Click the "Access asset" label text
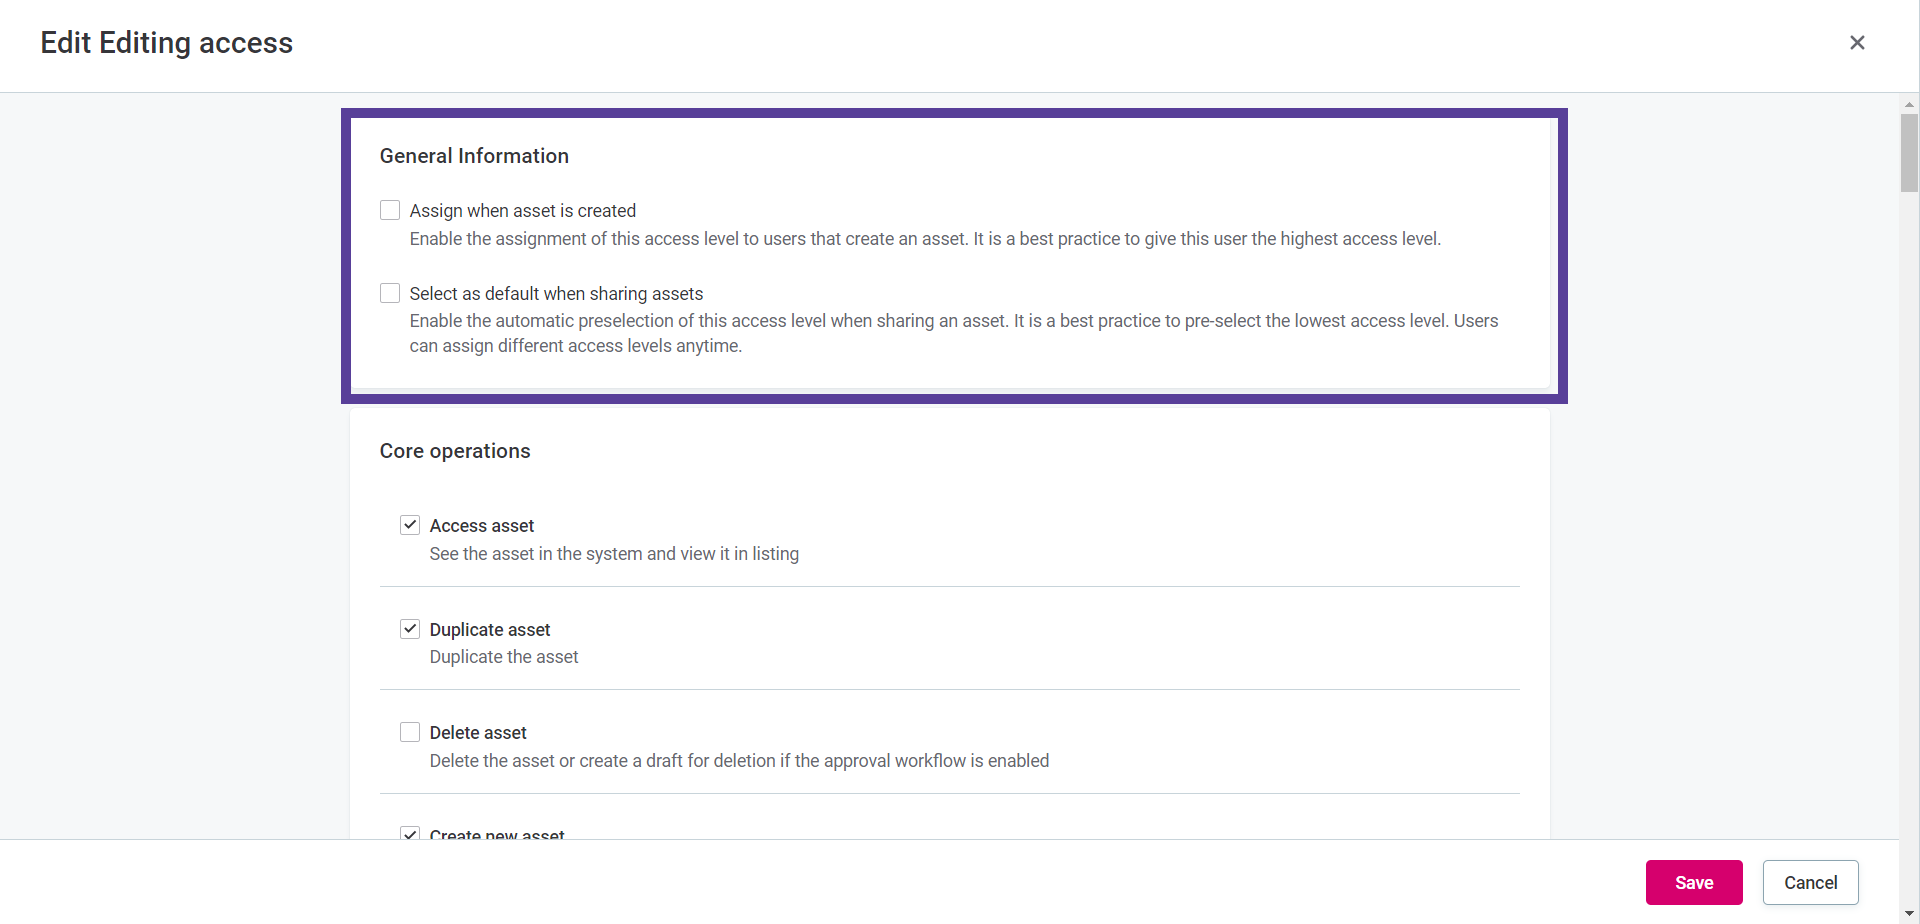1920x924 pixels. (x=482, y=525)
